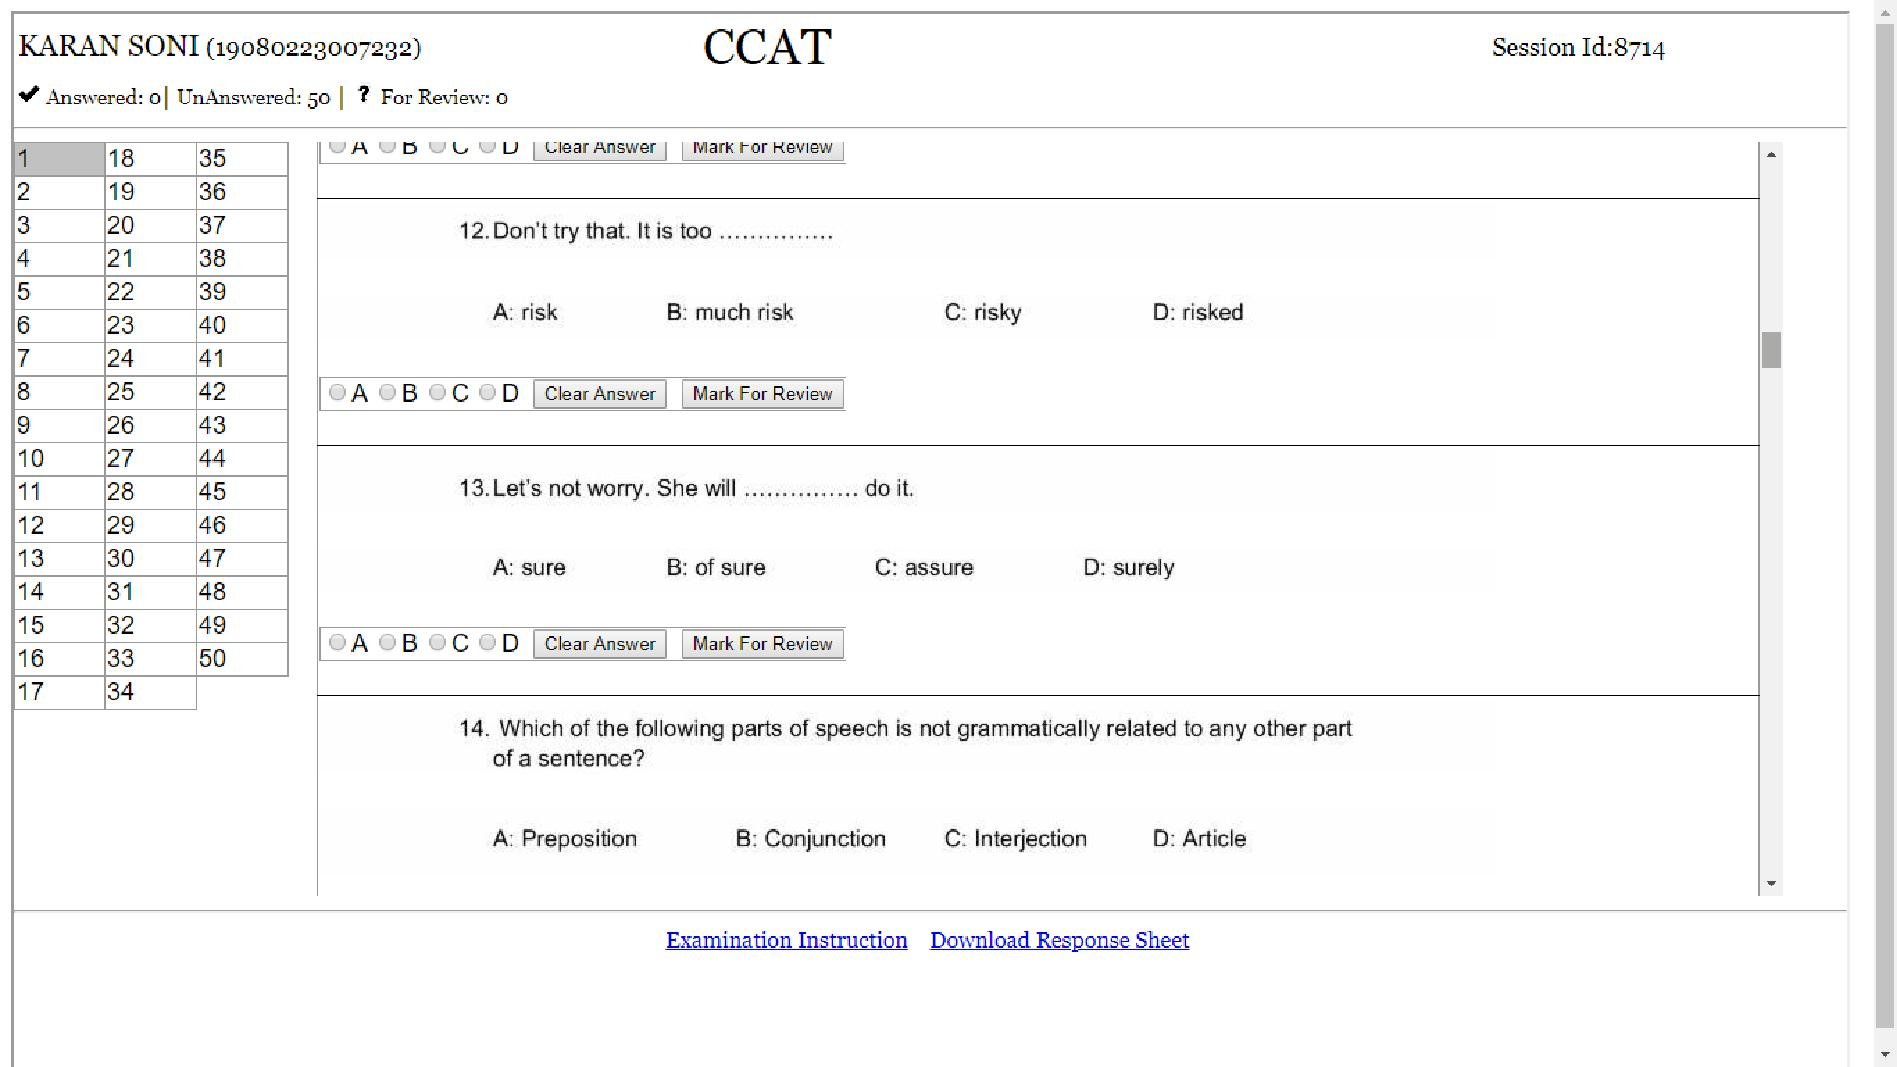Click Mark For Review below question 12
Screen dimensions: 1897x1067
coord(761,393)
